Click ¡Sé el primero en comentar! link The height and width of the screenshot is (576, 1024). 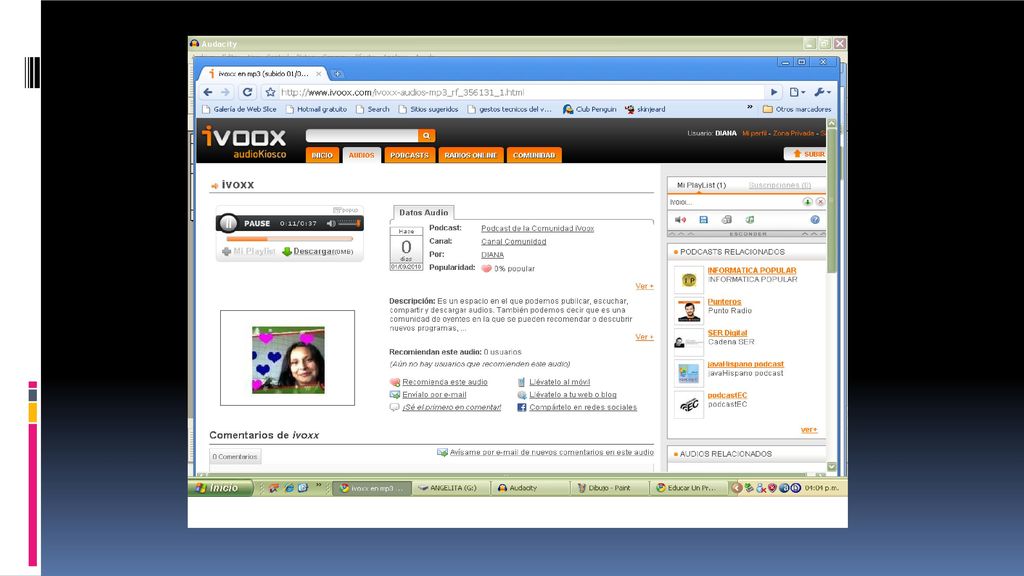pos(451,407)
